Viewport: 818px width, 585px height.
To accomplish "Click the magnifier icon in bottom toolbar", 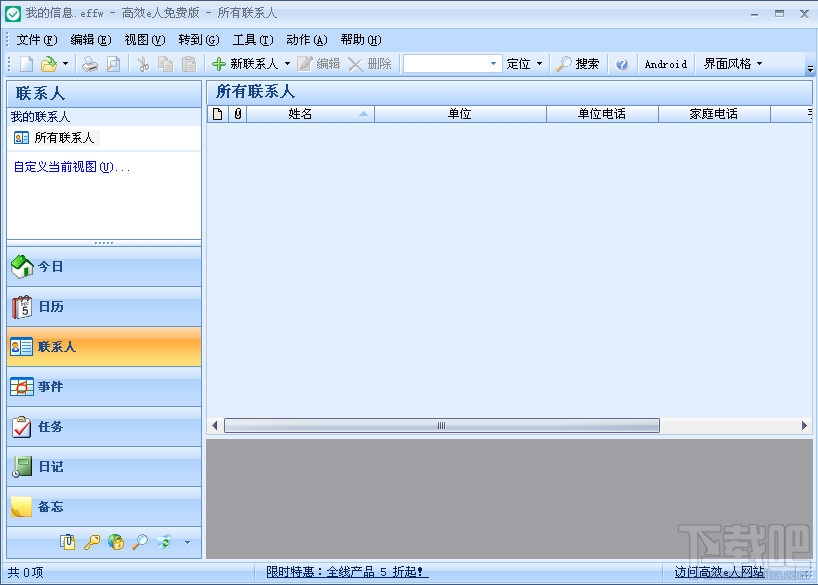I will pyautogui.click(x=140, y=541).
